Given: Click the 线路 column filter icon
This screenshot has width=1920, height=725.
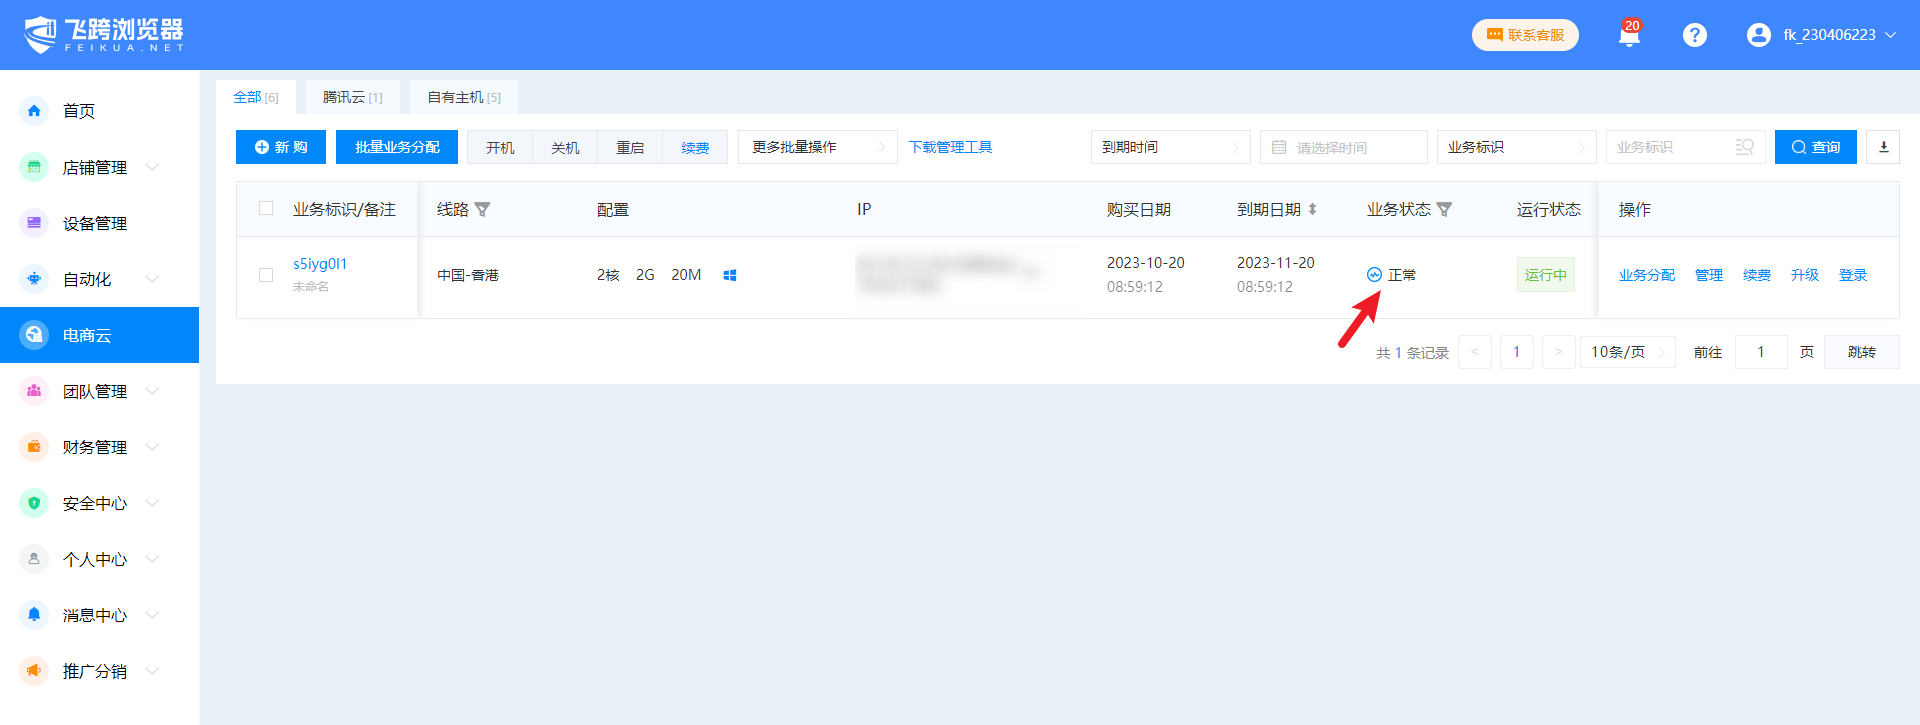Looking at the screenshot, I should pyautogui.click(x=483, y=210).
